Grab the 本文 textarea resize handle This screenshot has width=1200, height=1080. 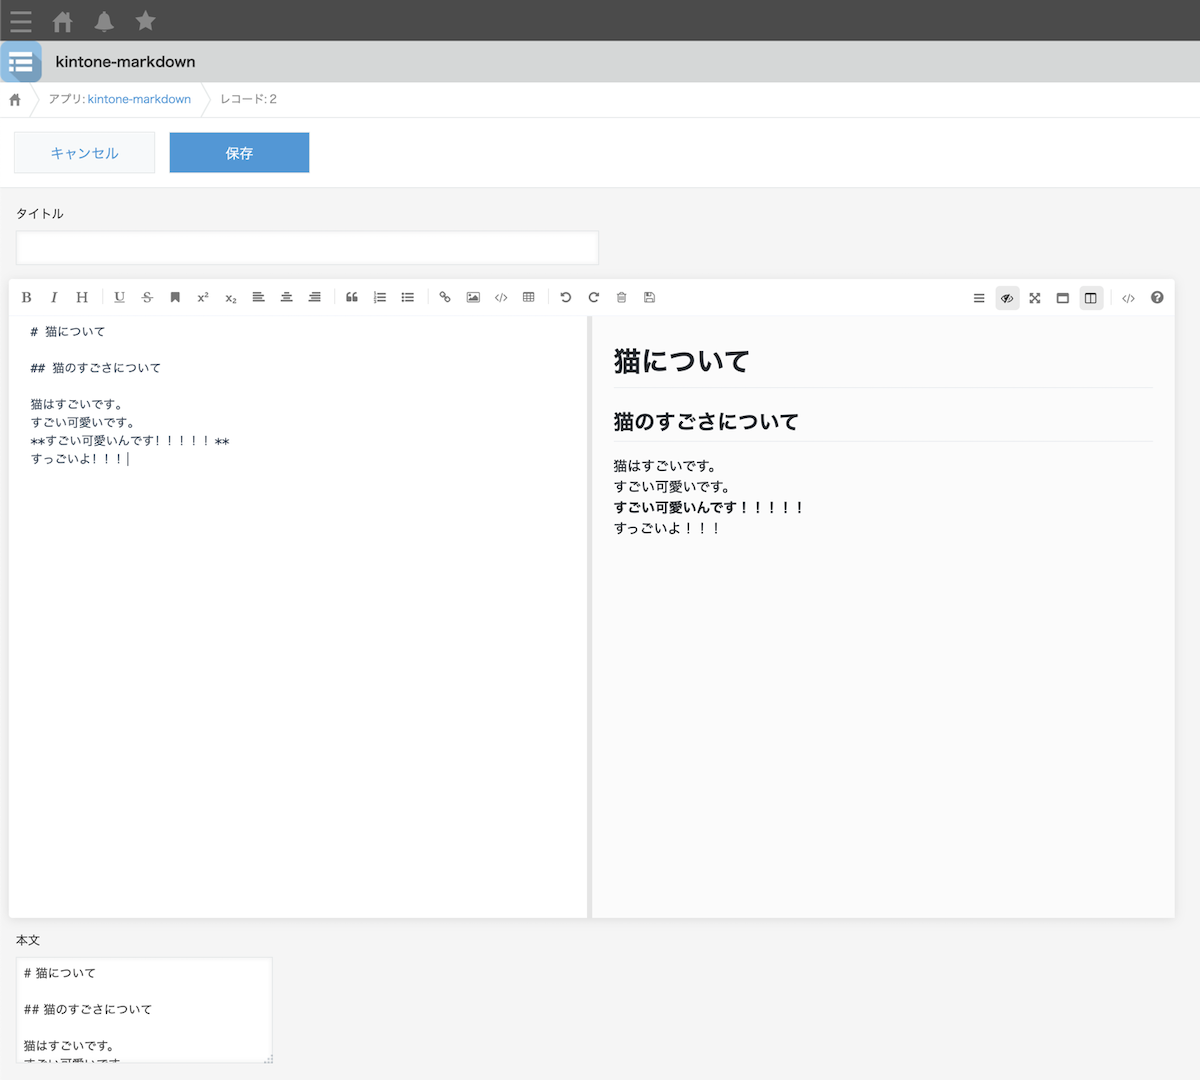[x=268, y=1058]
